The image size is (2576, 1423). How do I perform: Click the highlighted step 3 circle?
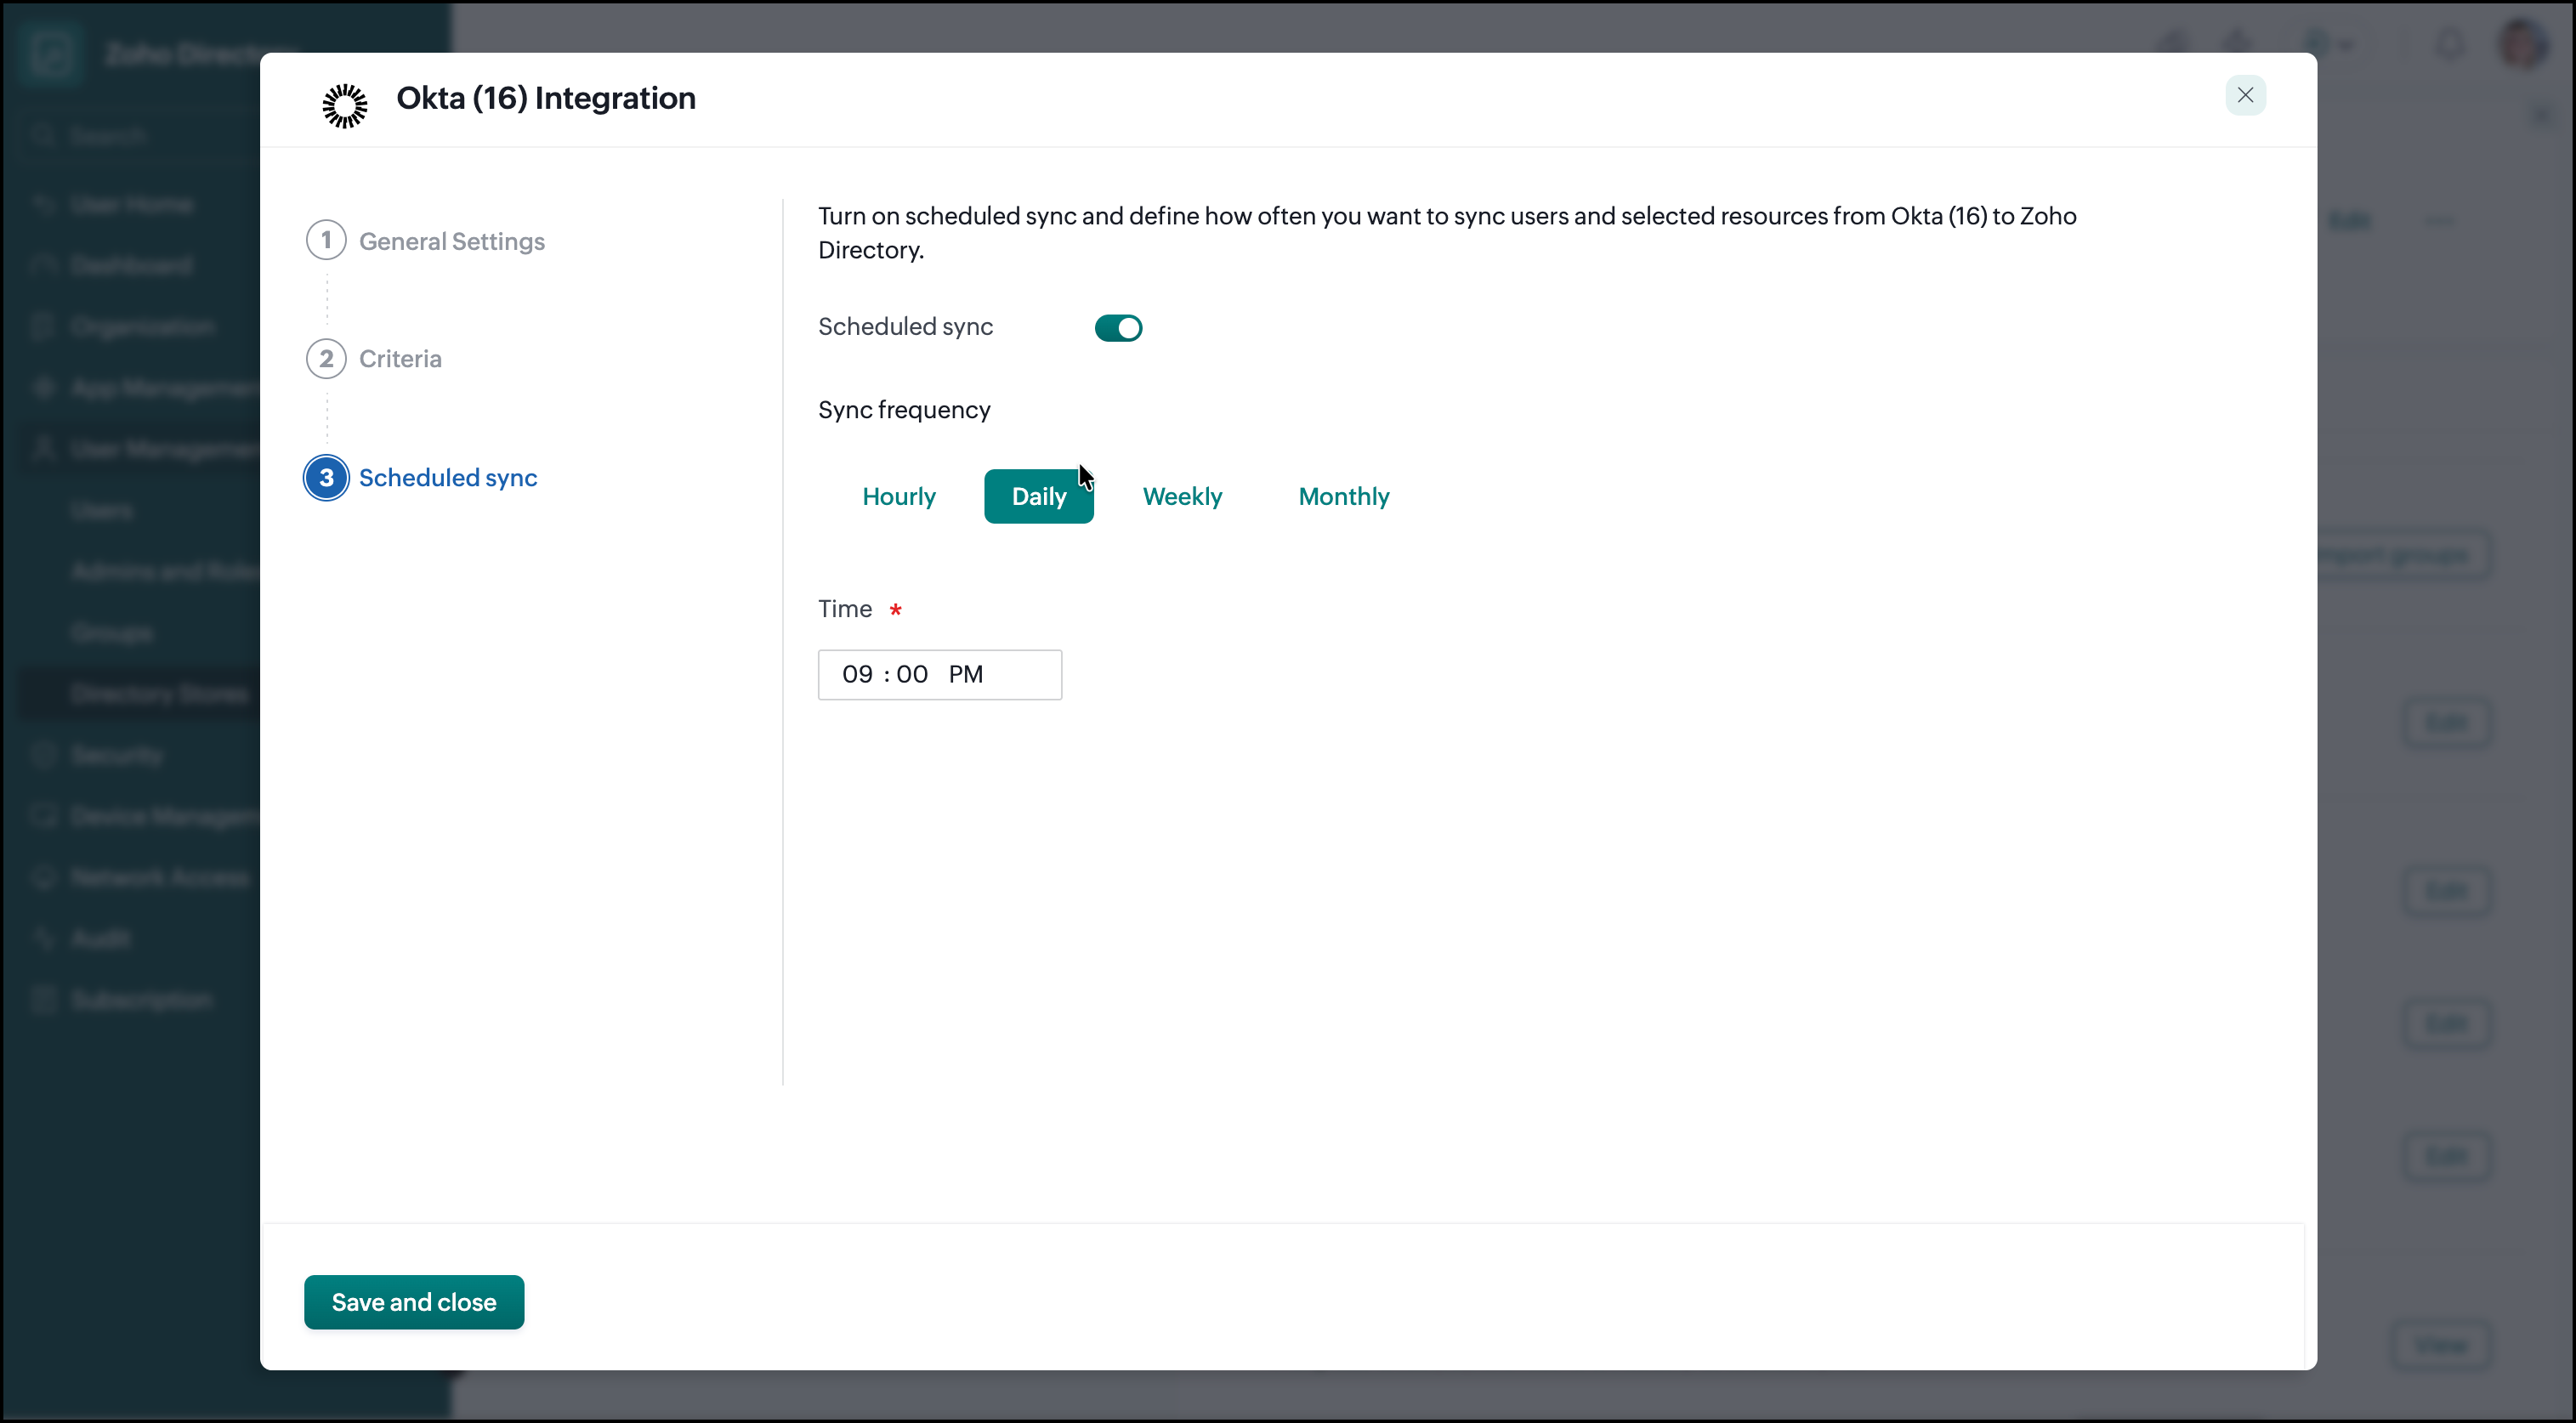326,477
